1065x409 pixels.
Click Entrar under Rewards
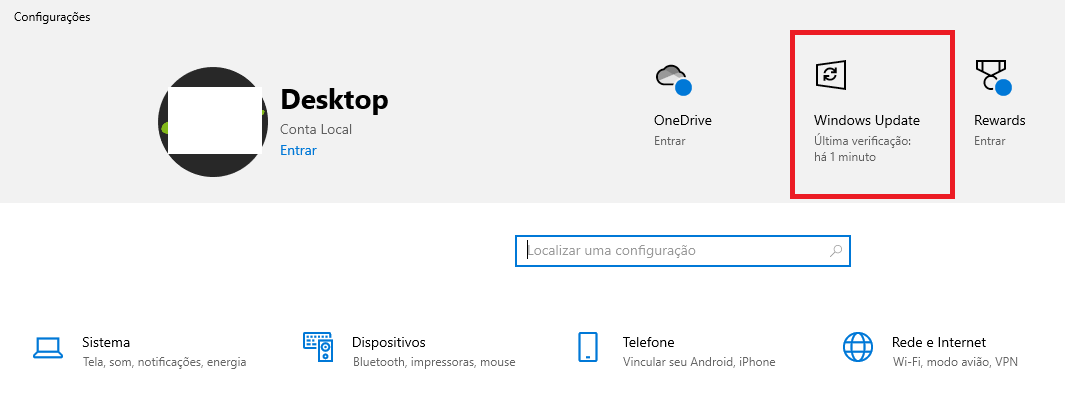[x=990, y=141]
